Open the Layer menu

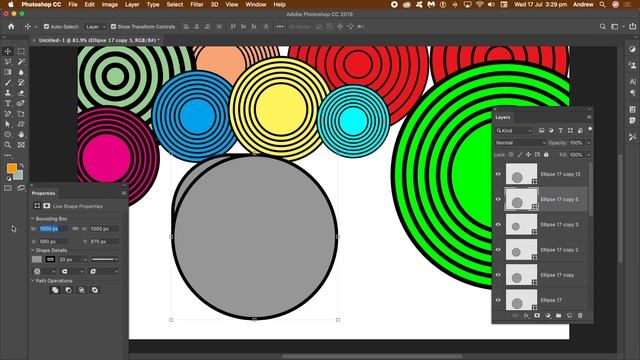(x=132, y=4)
